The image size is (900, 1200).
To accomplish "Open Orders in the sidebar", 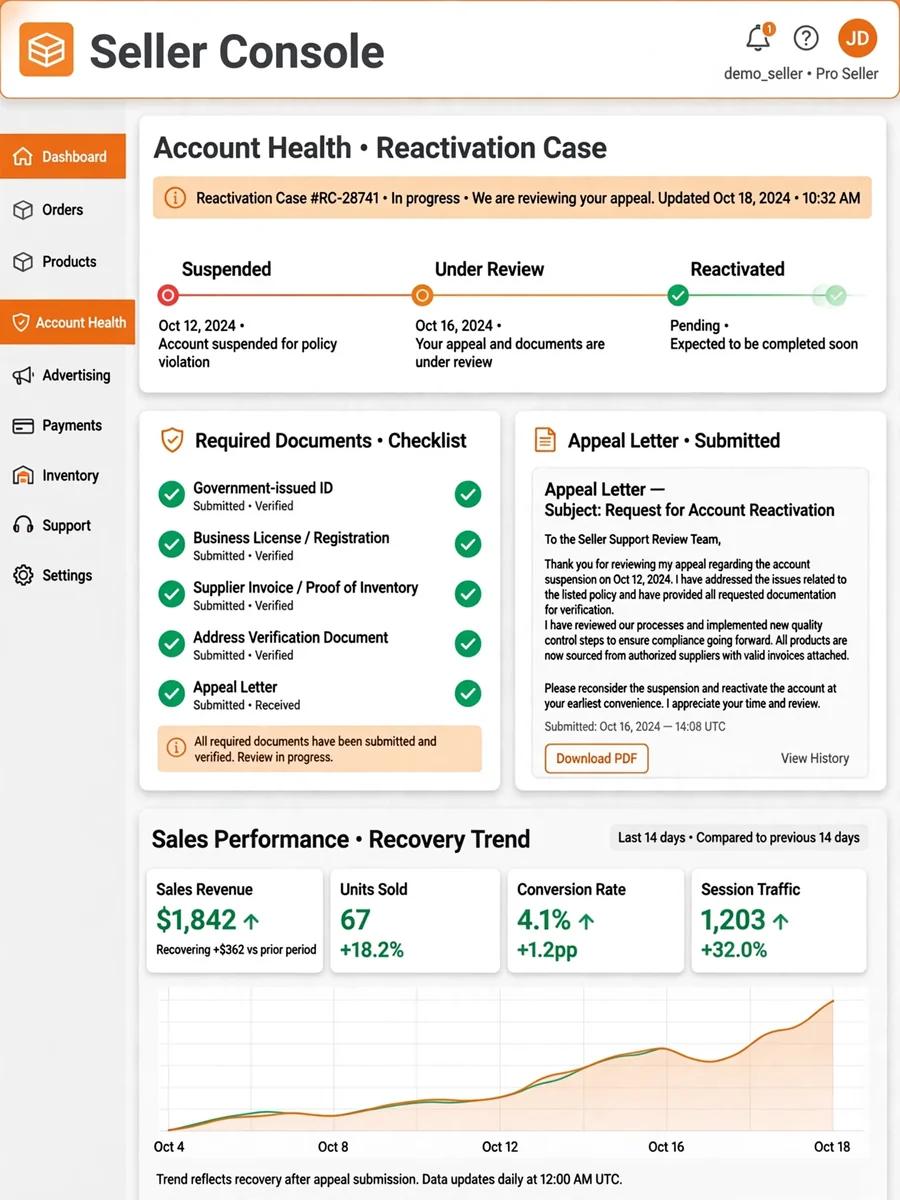I will pos(63,210).
